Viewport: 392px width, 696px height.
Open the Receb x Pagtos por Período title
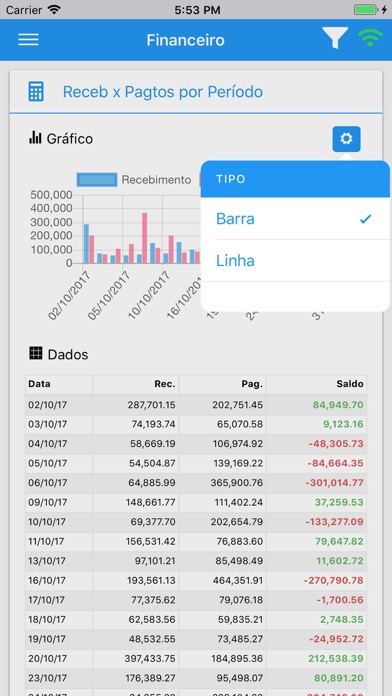point(162,92)
